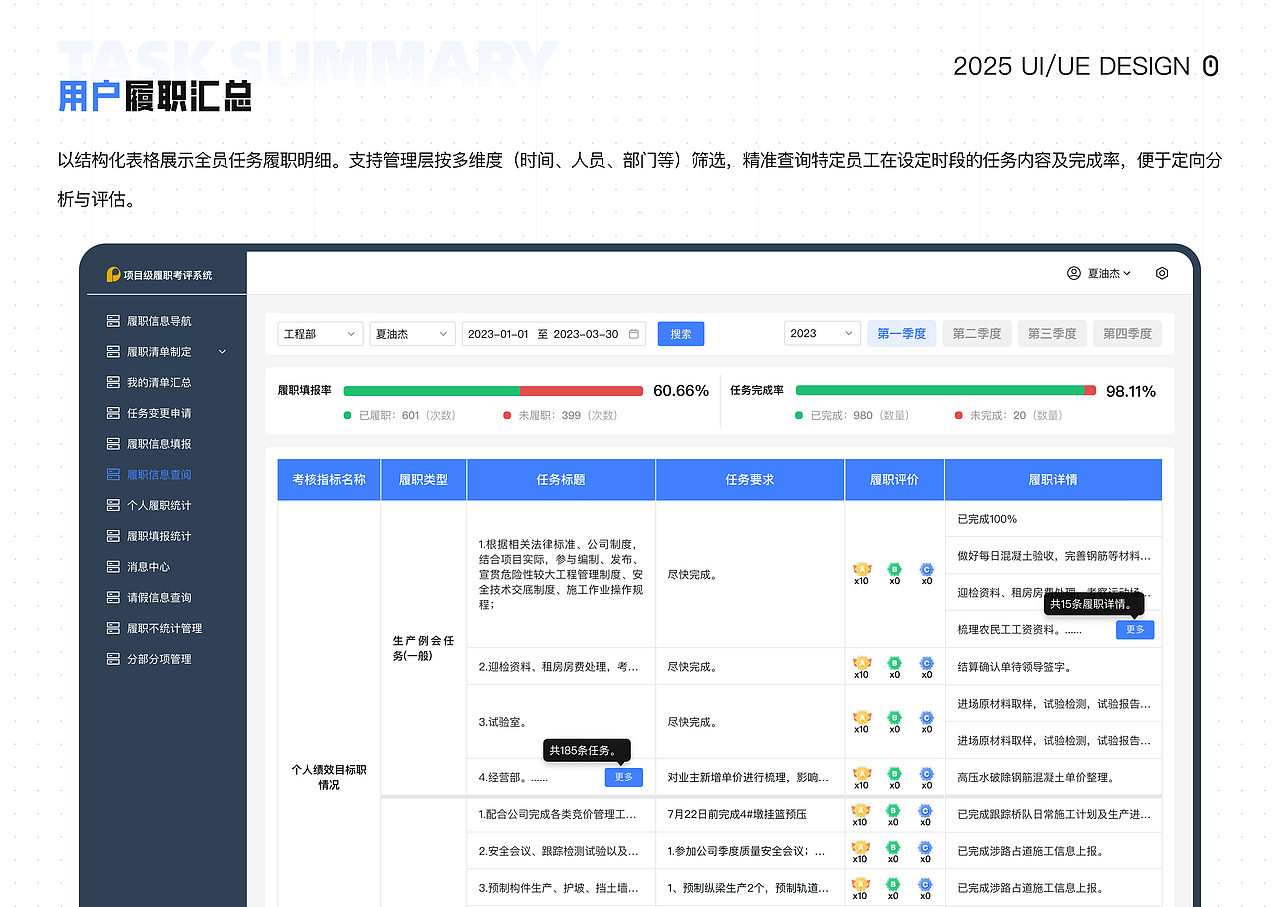The height and width of the screenshot is (907, 1280).
Task: Click the 履职不统计管理 sidebar icon
Action: [113, 628]
